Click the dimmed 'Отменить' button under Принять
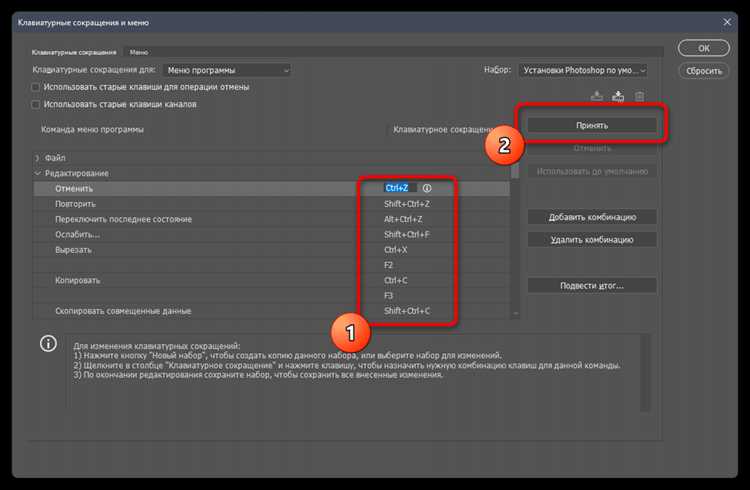 click(592, 148)
